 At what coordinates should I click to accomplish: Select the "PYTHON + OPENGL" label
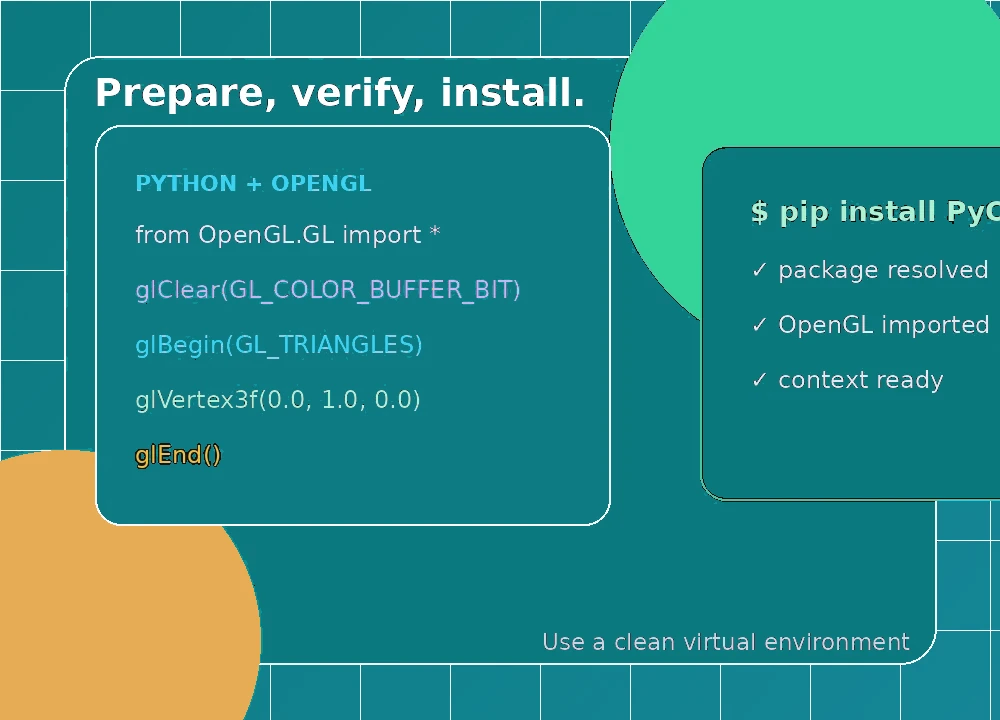pos(253,184)
